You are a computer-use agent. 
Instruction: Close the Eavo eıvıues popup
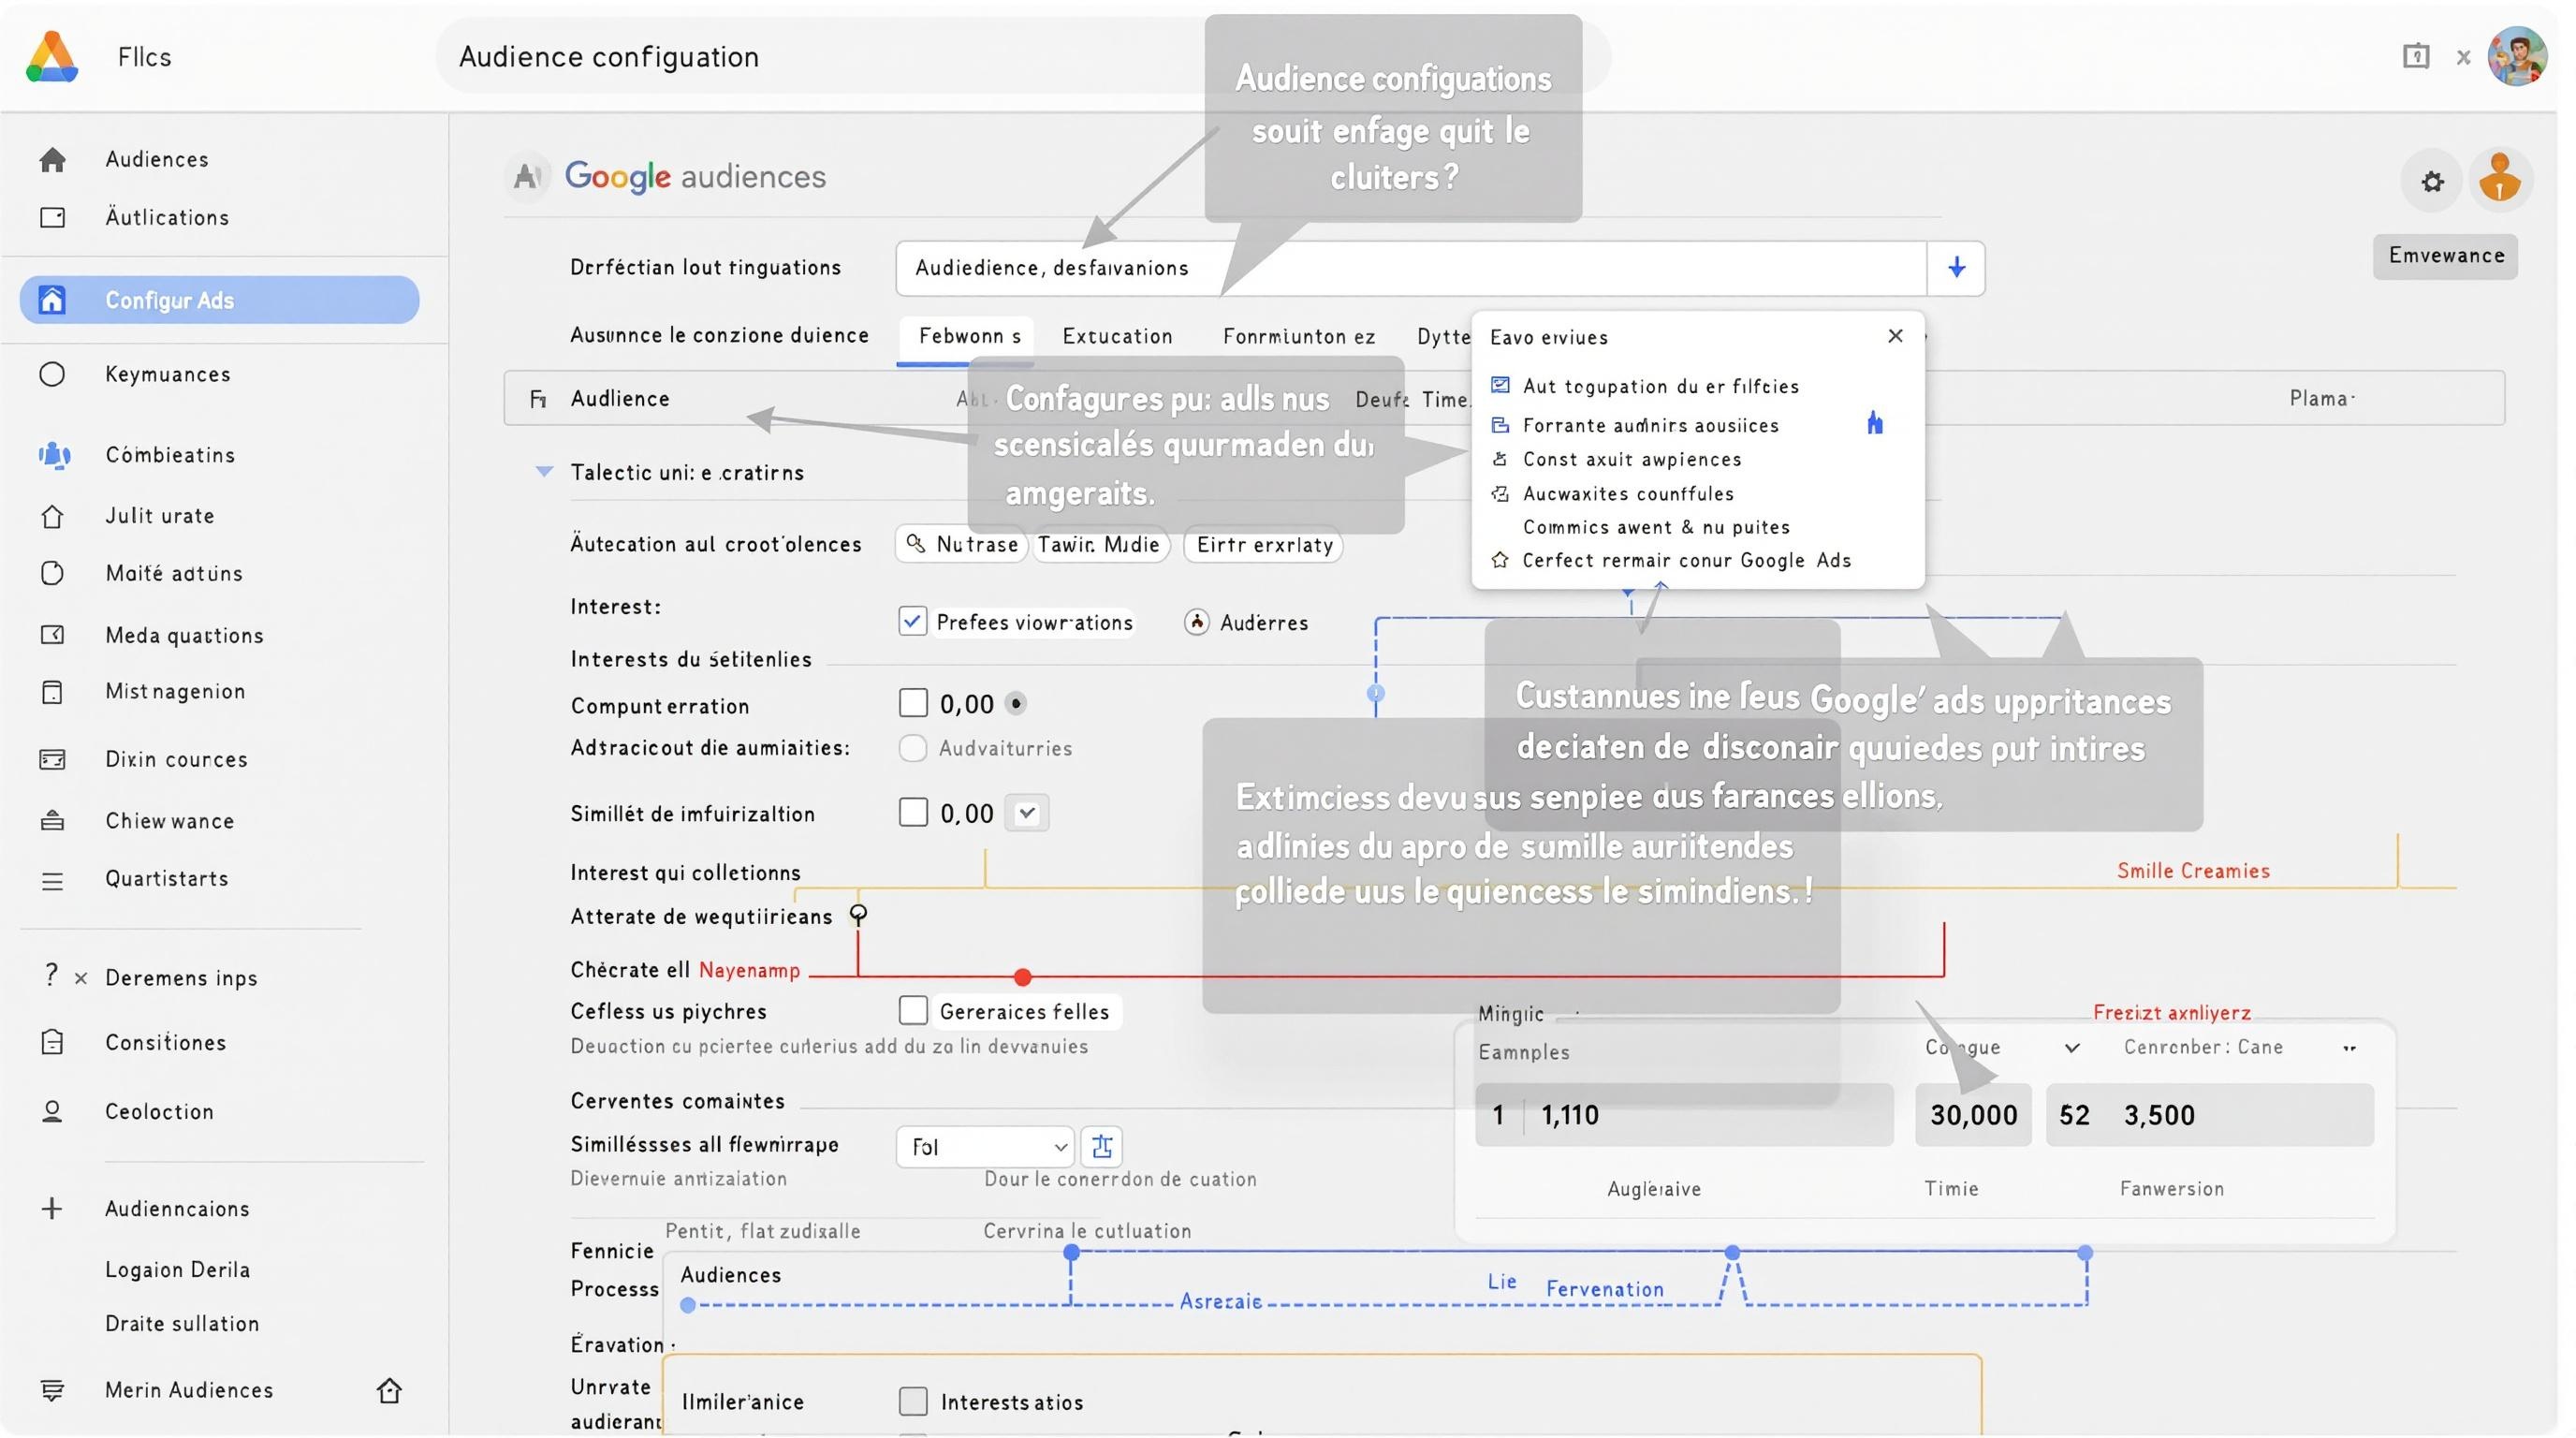[x=1895, y=336]
